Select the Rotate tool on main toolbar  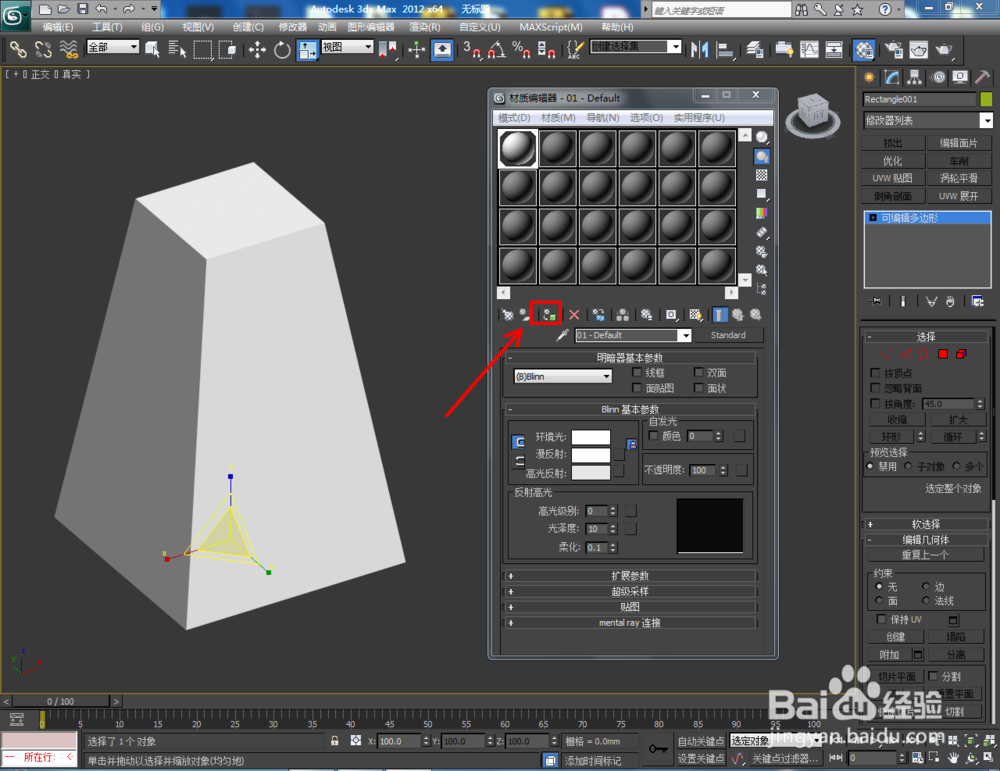pos(282,48)
